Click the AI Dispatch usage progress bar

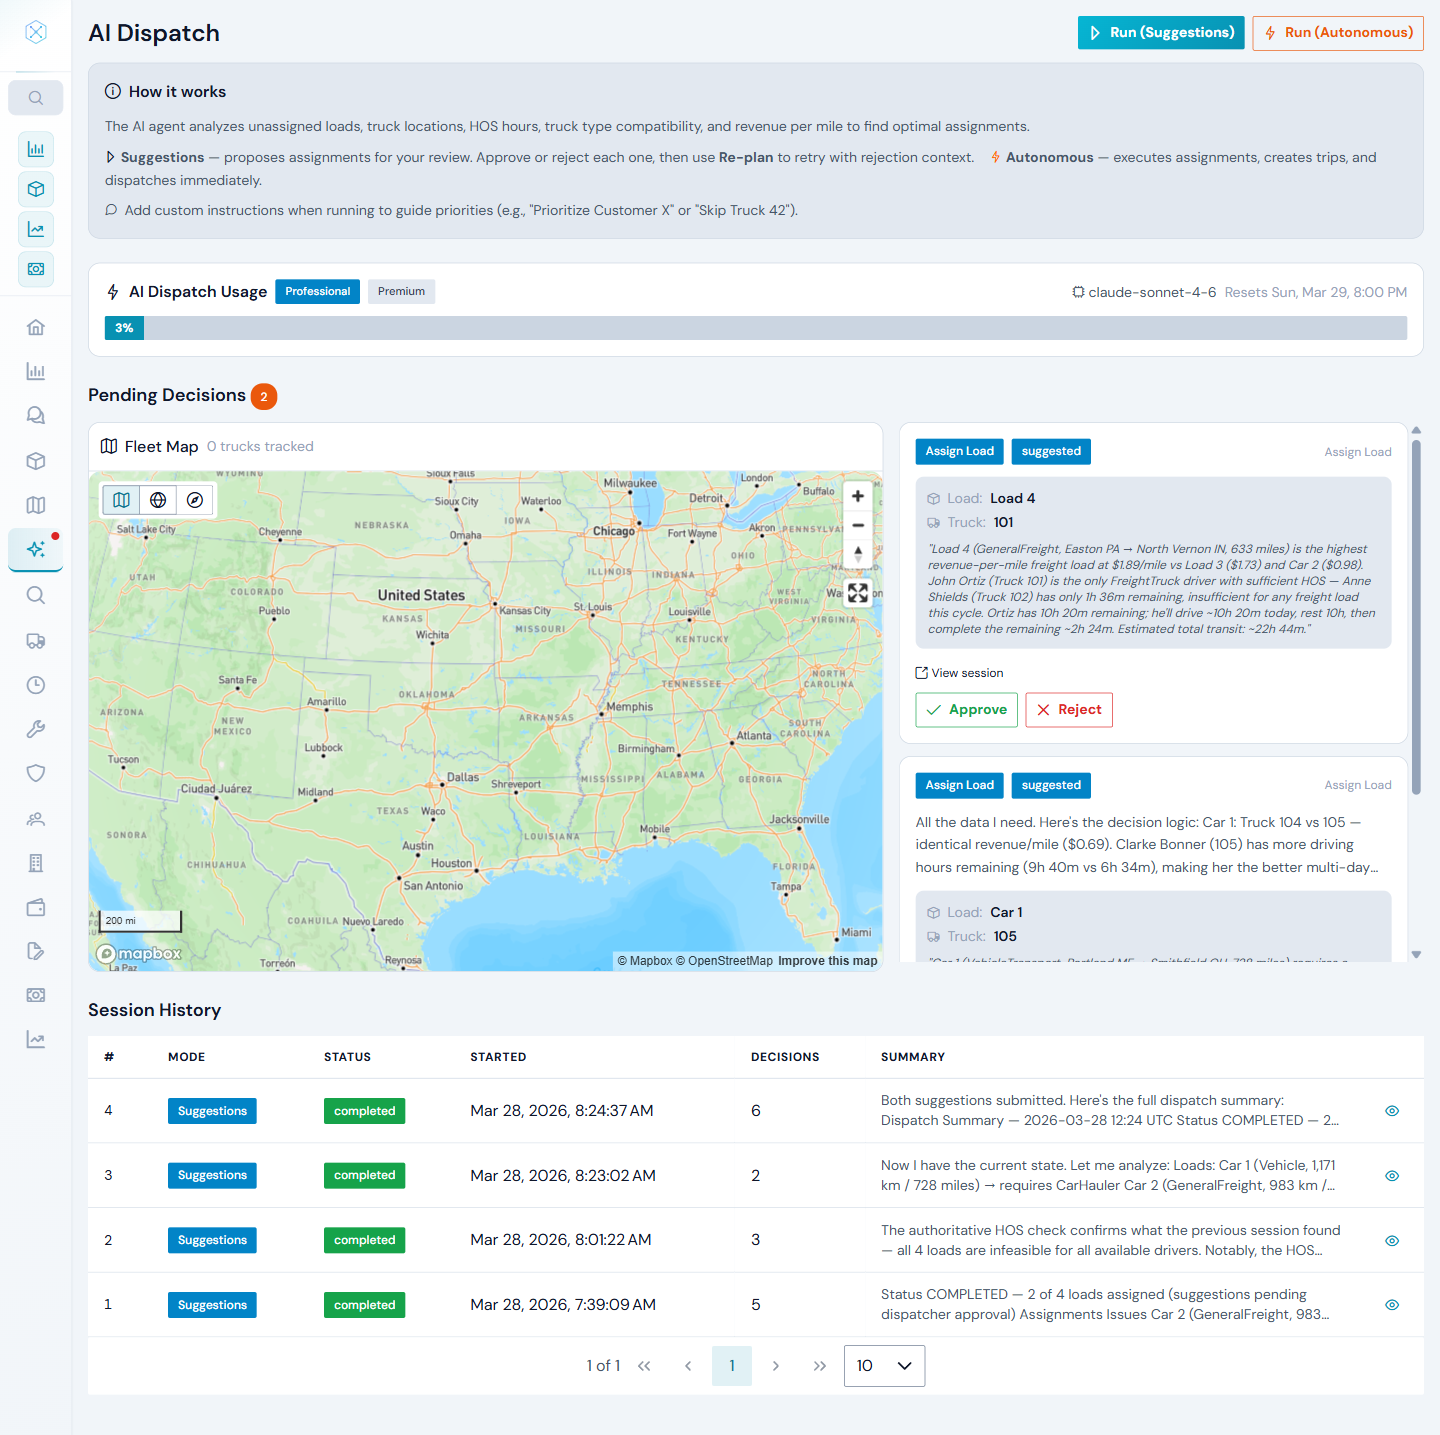(x=756, y=328)
